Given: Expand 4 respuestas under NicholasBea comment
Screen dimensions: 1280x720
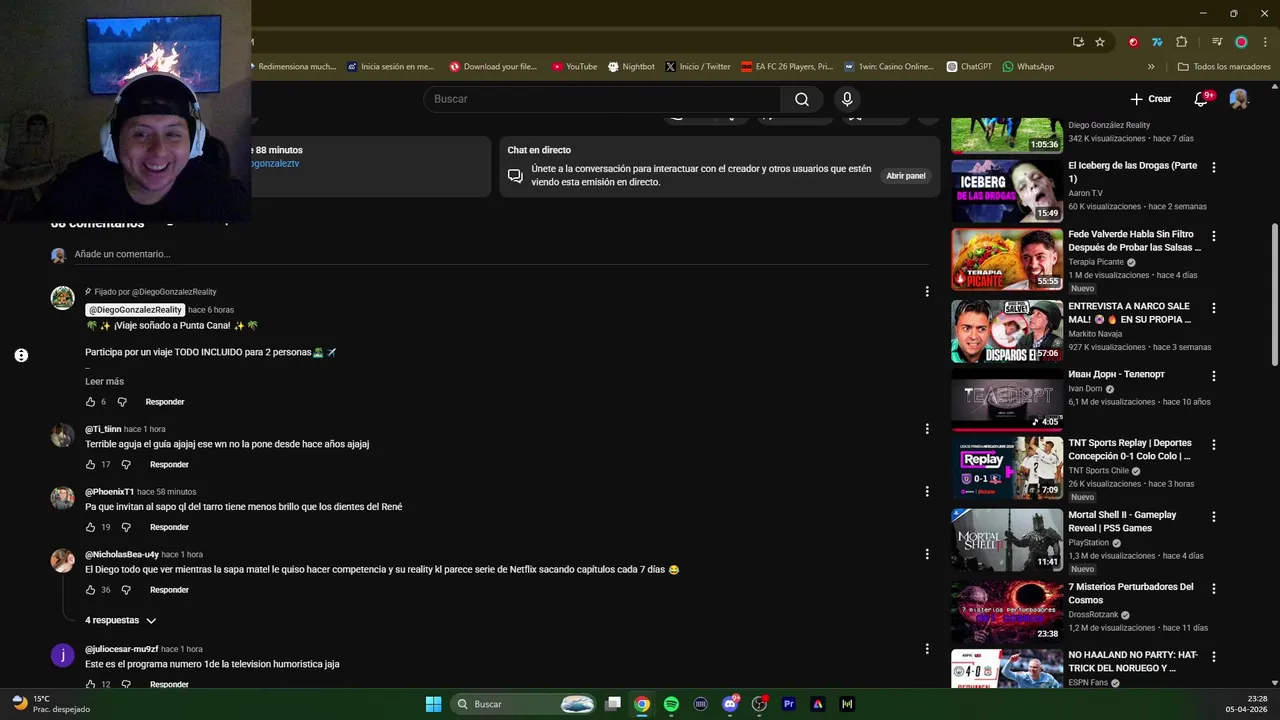Looking at the screenshot, I should pos(120,620).
